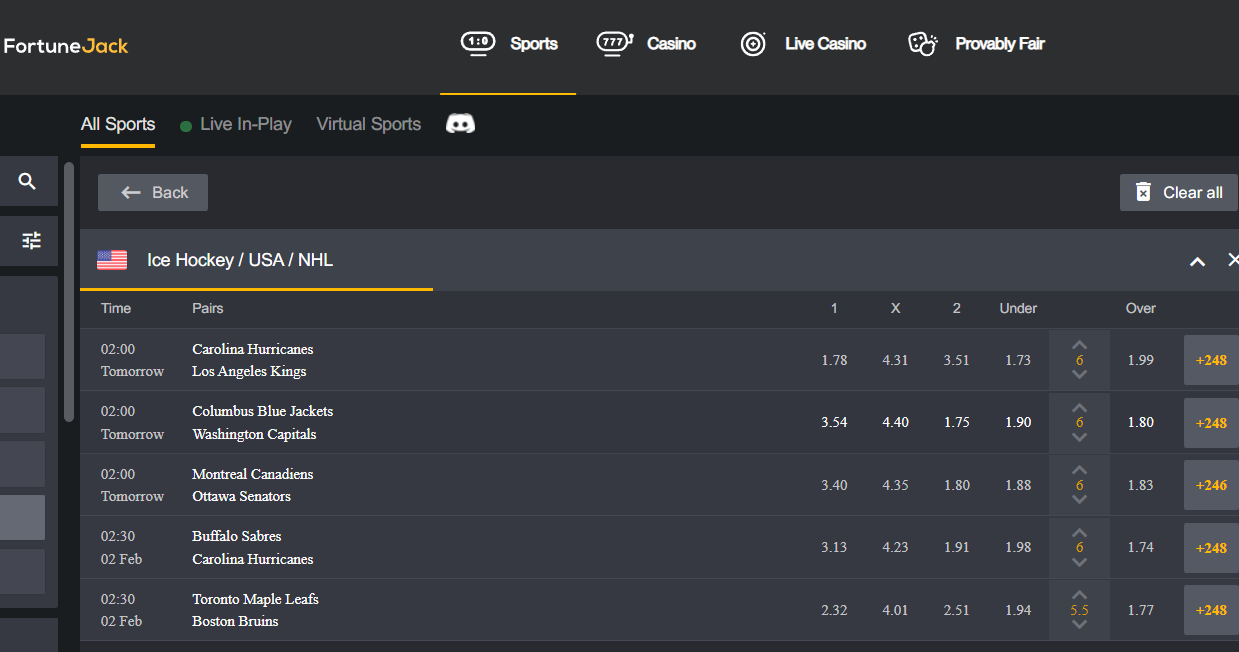
Task: Select 1.75 odds on Washington Capitals
Action: pyautogui.click(x=957, y=422)
